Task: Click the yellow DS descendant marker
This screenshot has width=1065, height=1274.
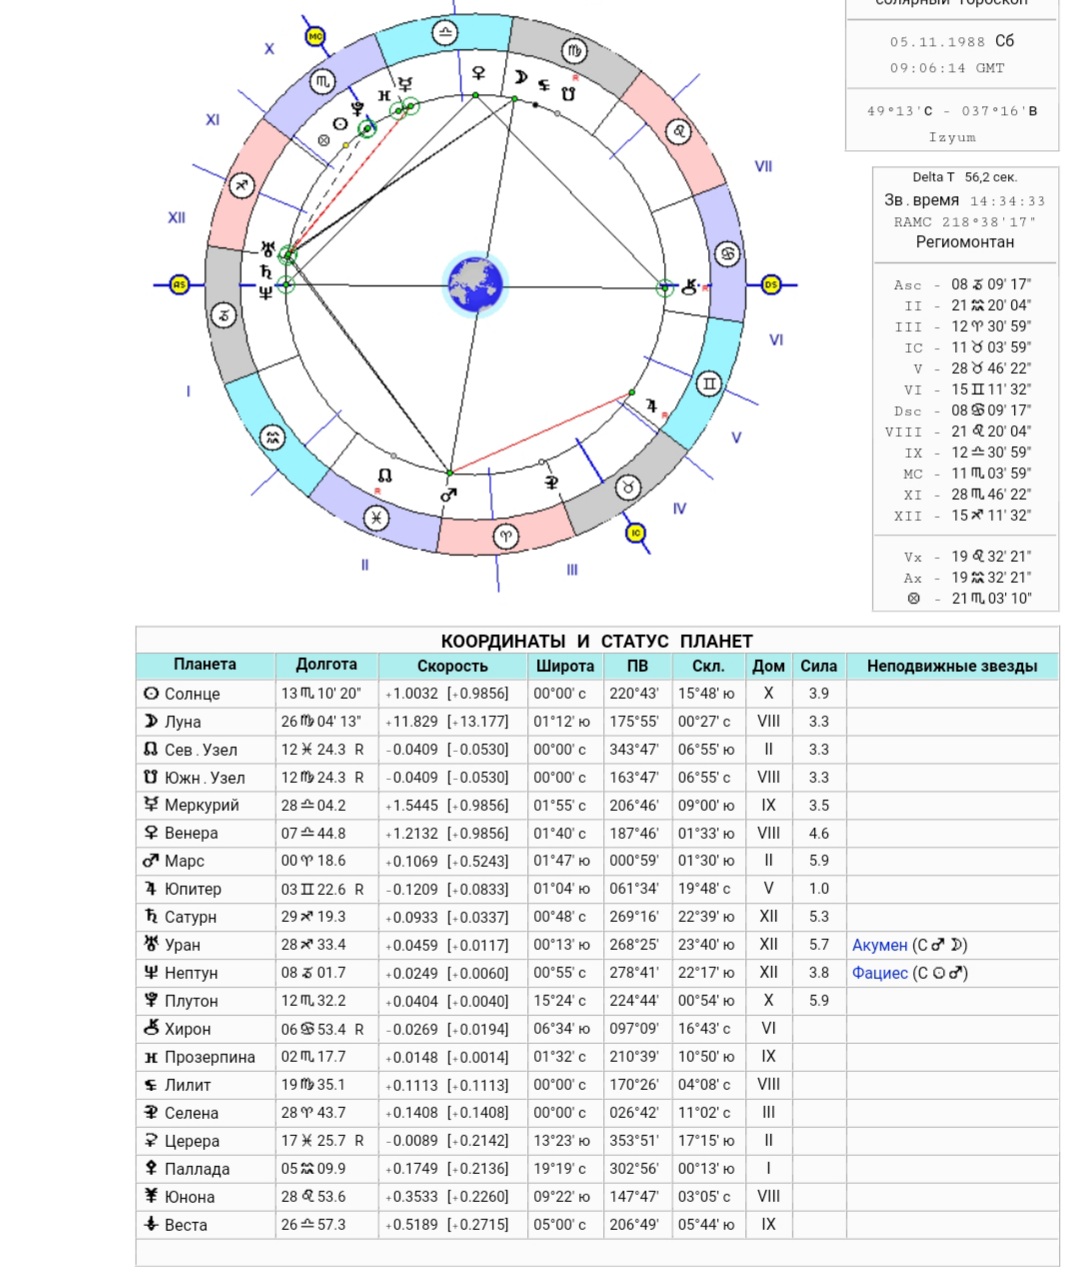Action: click(x=771, y=285)
